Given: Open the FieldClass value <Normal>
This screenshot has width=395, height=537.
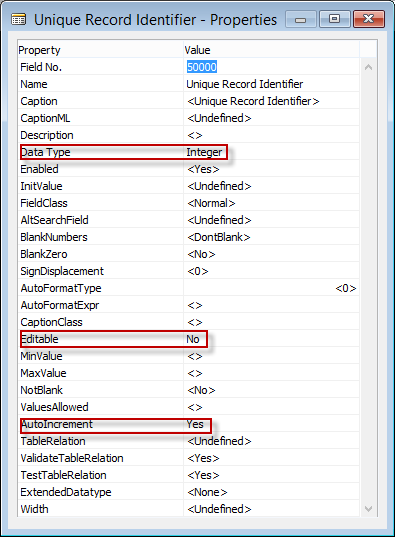Looking at the screenshot, I should (x=211, y=203).
